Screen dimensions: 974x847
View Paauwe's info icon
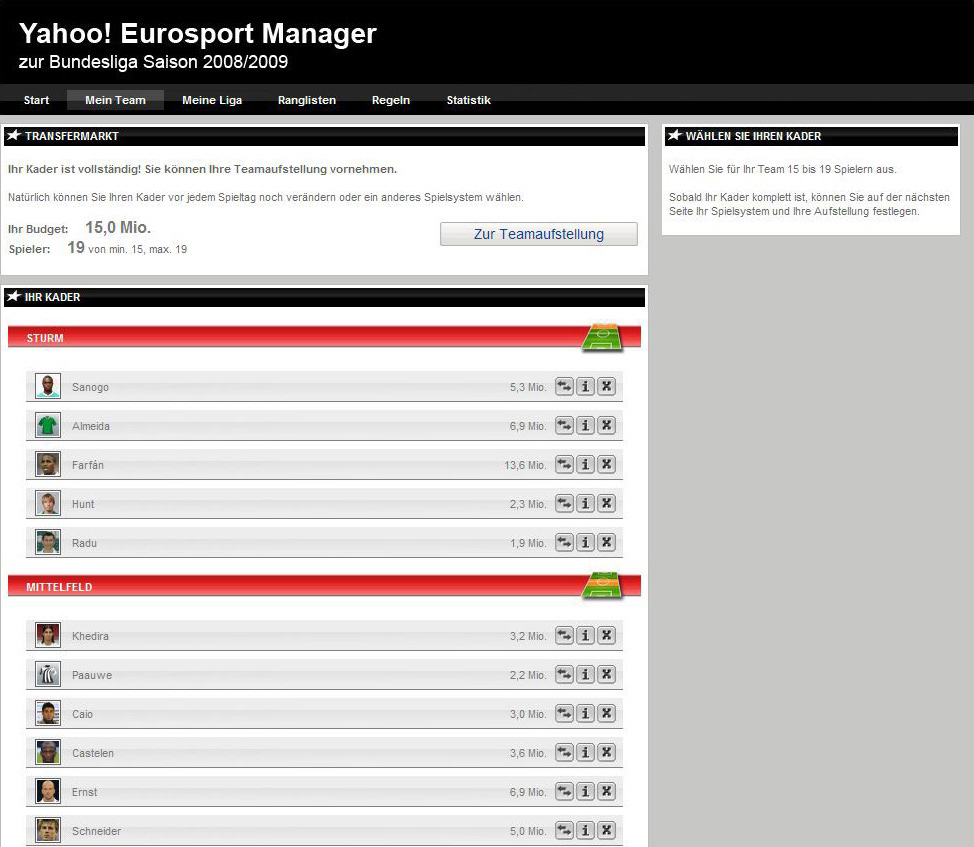585,674
